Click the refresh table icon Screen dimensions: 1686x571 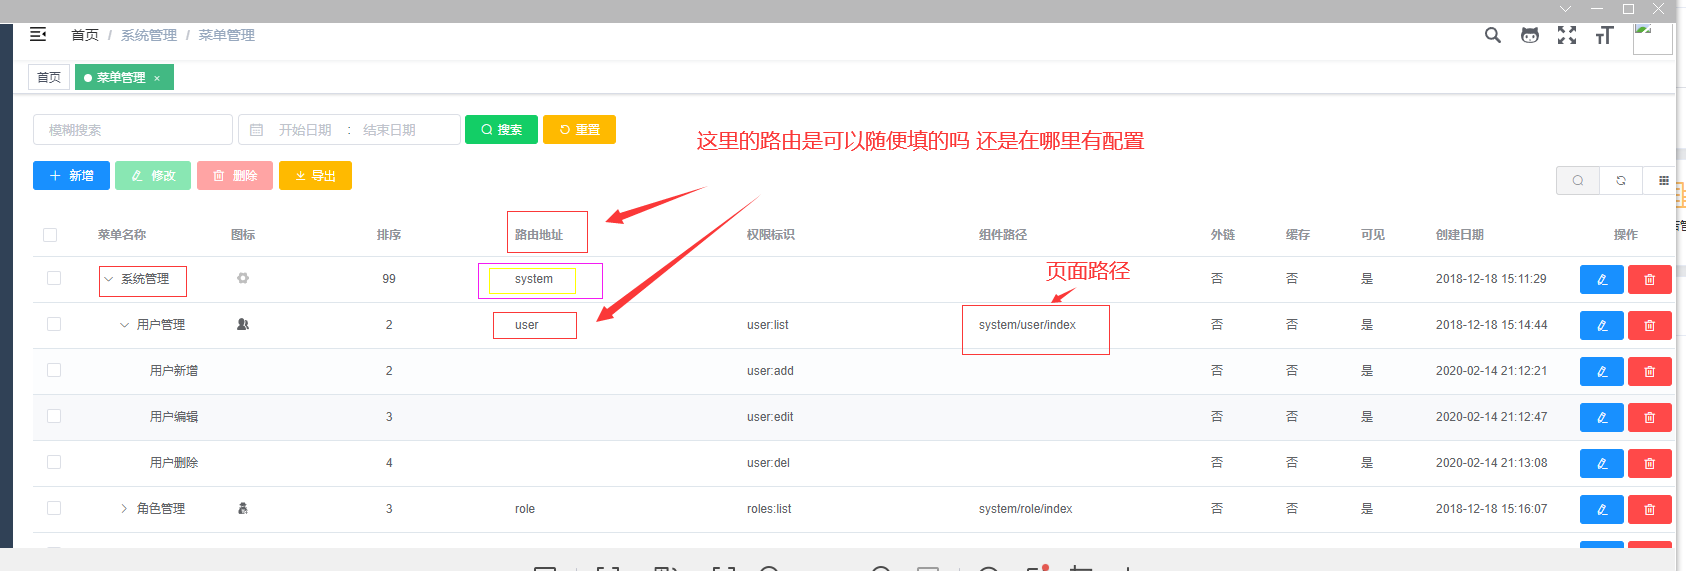pos(1620,181)
